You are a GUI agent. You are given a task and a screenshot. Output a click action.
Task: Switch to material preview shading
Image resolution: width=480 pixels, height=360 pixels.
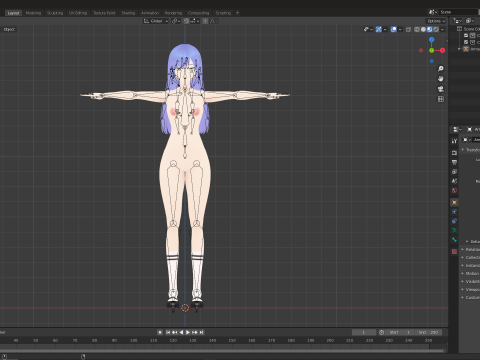430,29
